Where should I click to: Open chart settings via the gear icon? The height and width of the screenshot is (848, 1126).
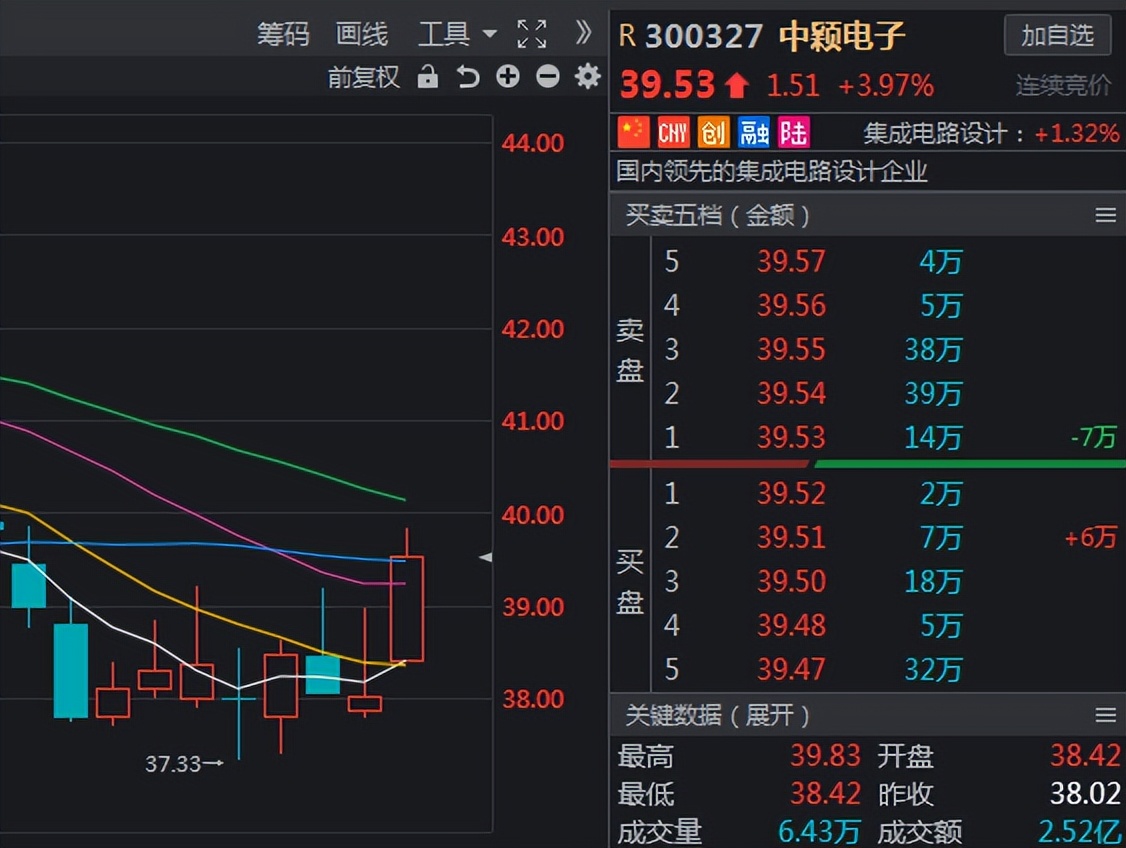tap(588, 76)
